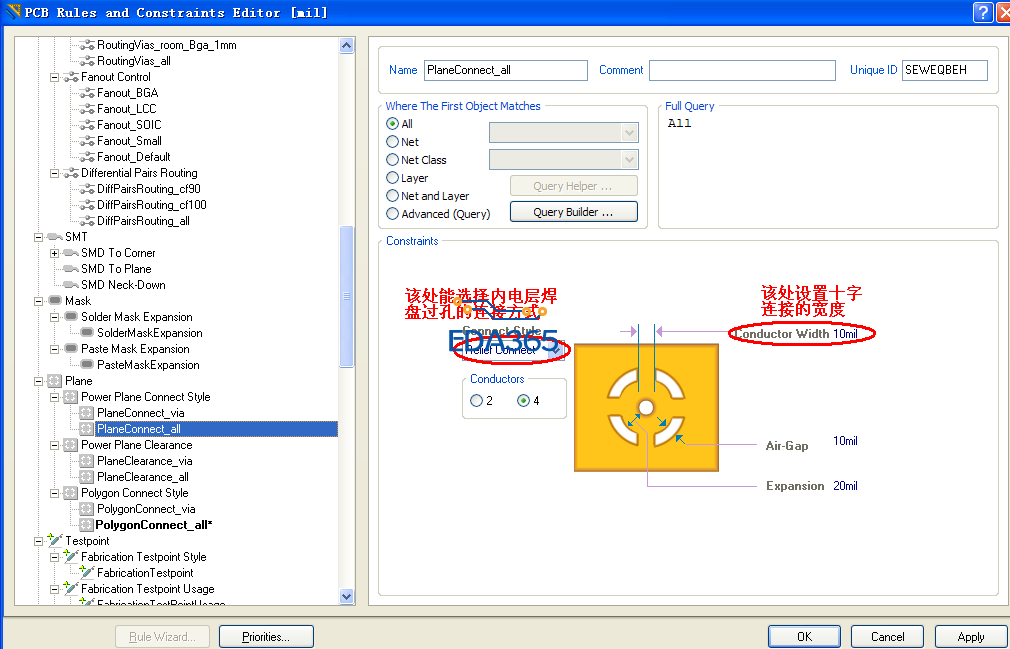Screen dimensions: 1010x649
Task: Click the PlaneConnect_all rule icon
Action: coord(87,429)
